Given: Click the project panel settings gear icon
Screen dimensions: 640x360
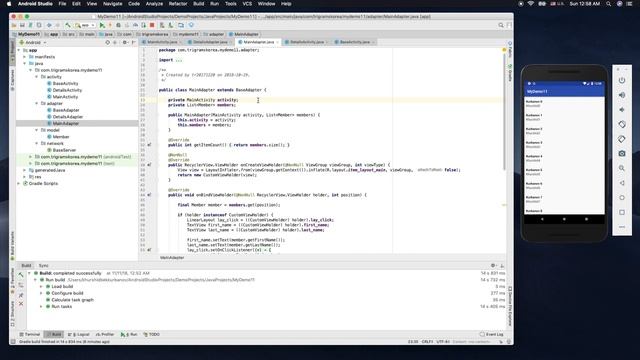Looking at the screenshot, I should [x=124, y=42].
